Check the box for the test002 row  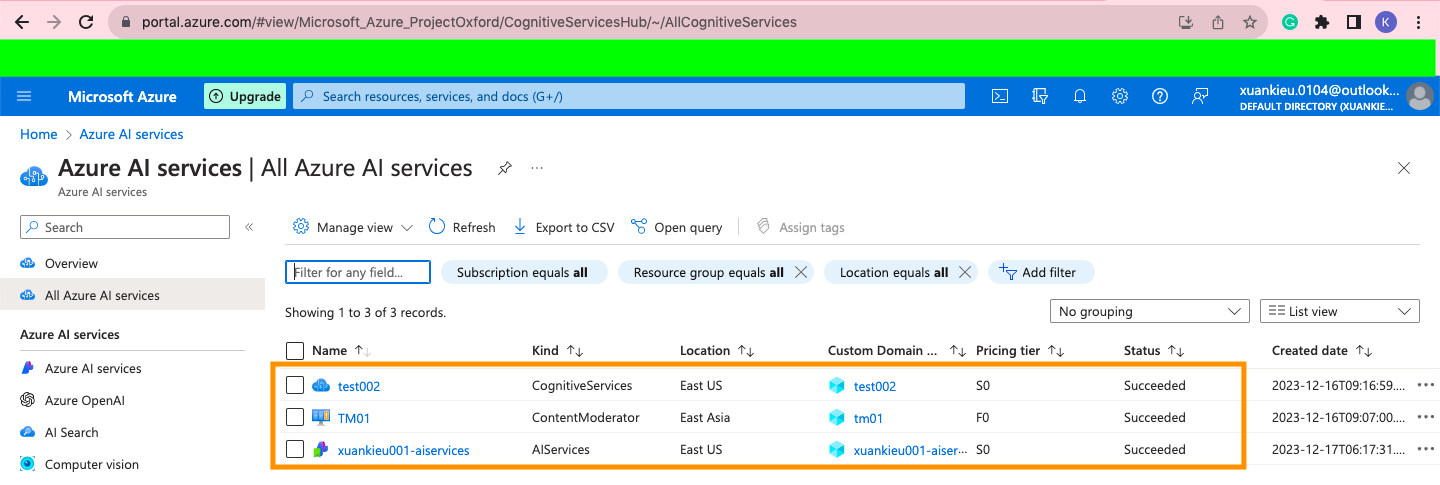[295, 385]
